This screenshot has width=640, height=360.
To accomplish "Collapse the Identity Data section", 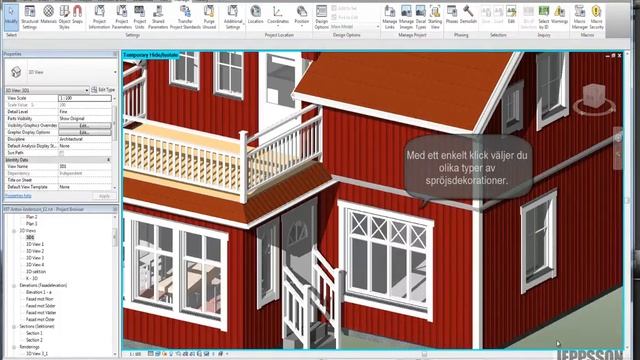I will tap(109, 160).
